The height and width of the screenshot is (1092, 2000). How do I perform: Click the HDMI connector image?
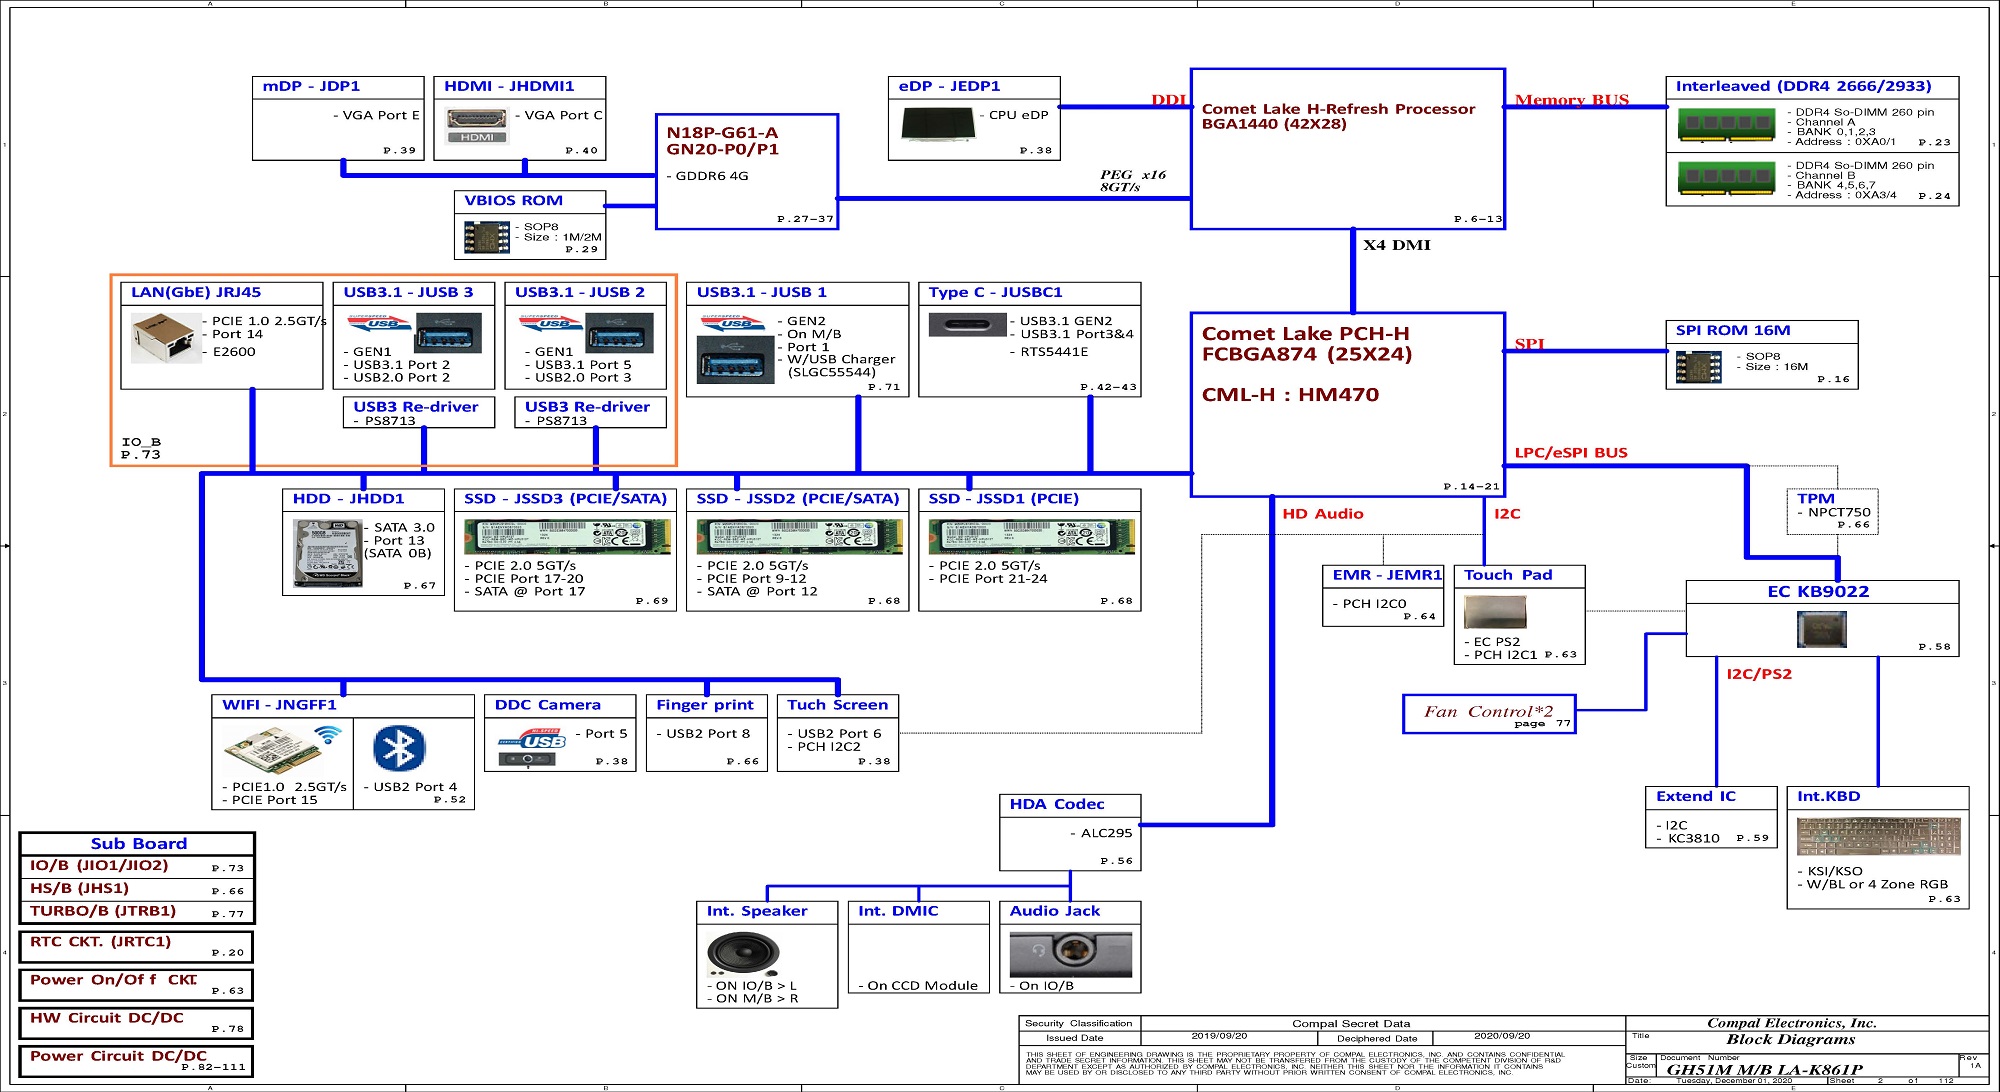coord(477,124)
